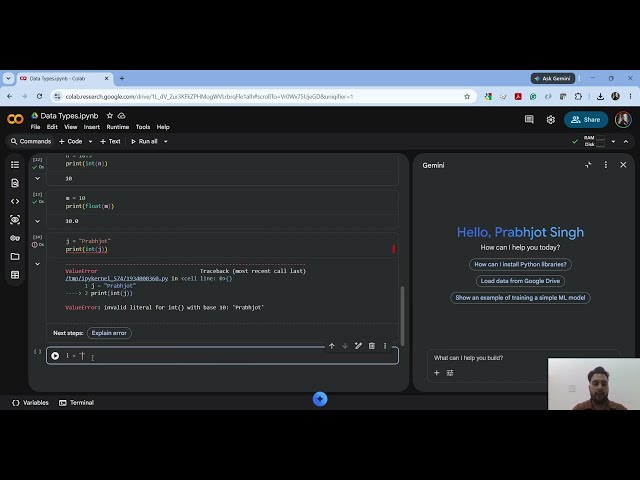Open the variable inspector eye icon in sidebar
Viewport: 640px width, 480px height.
(x=15, y=220)
